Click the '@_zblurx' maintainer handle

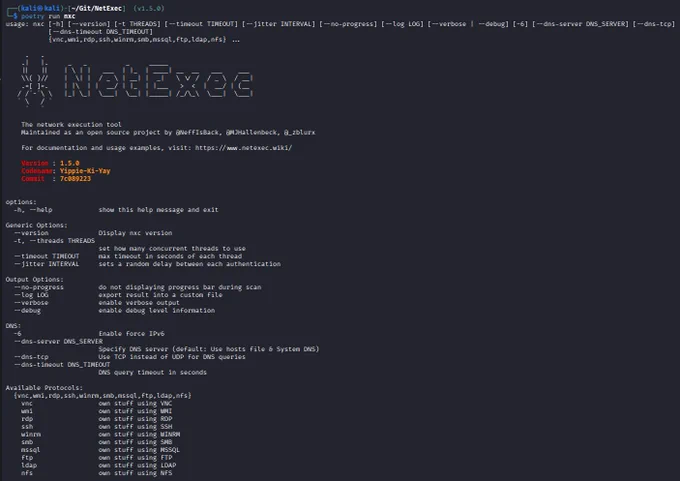[300, 132]
